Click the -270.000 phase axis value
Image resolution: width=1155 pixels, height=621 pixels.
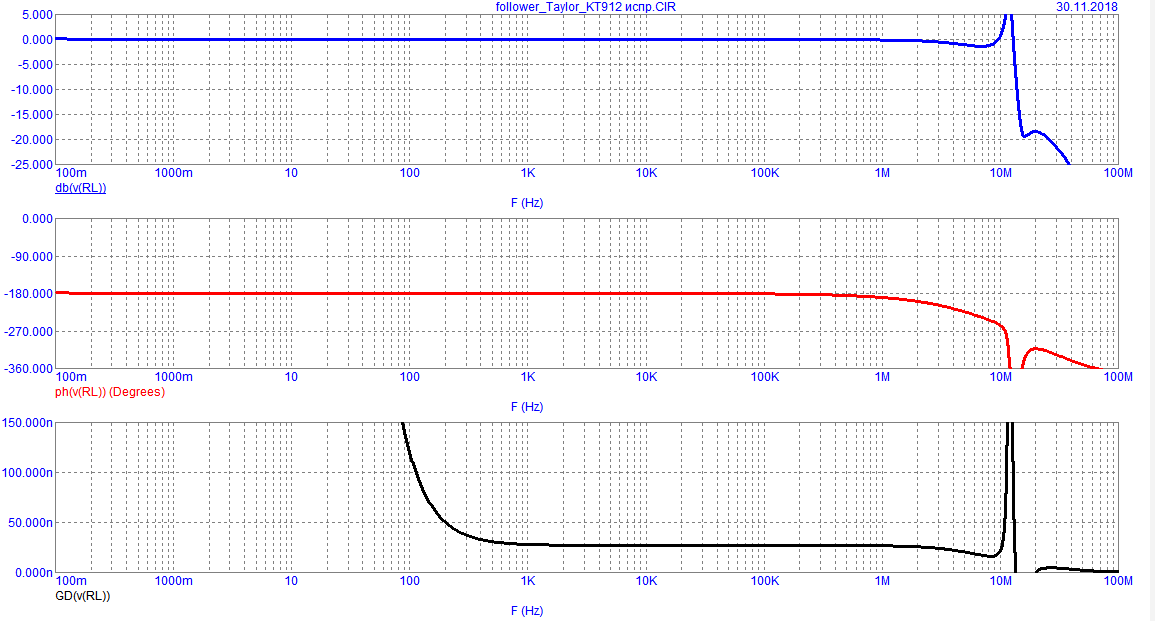pos(29,331)
